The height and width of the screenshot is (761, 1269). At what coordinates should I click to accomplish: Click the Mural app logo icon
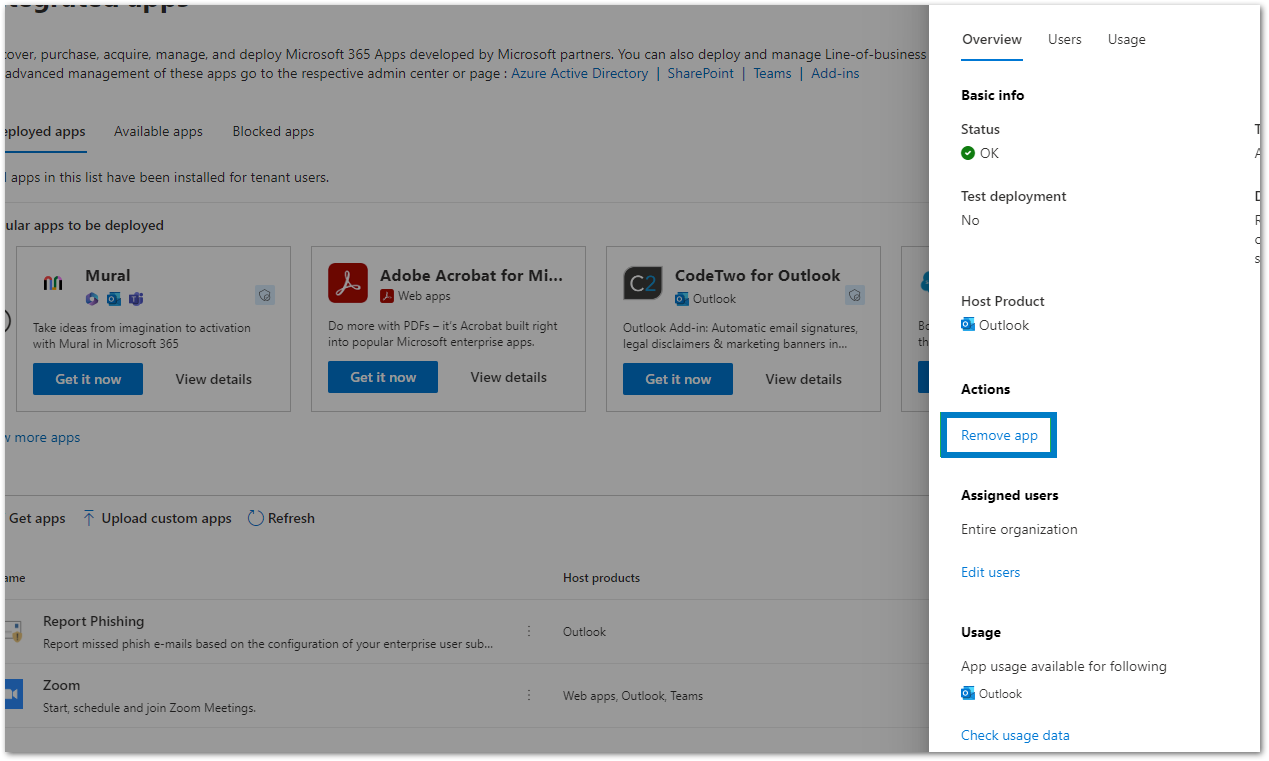53,284
